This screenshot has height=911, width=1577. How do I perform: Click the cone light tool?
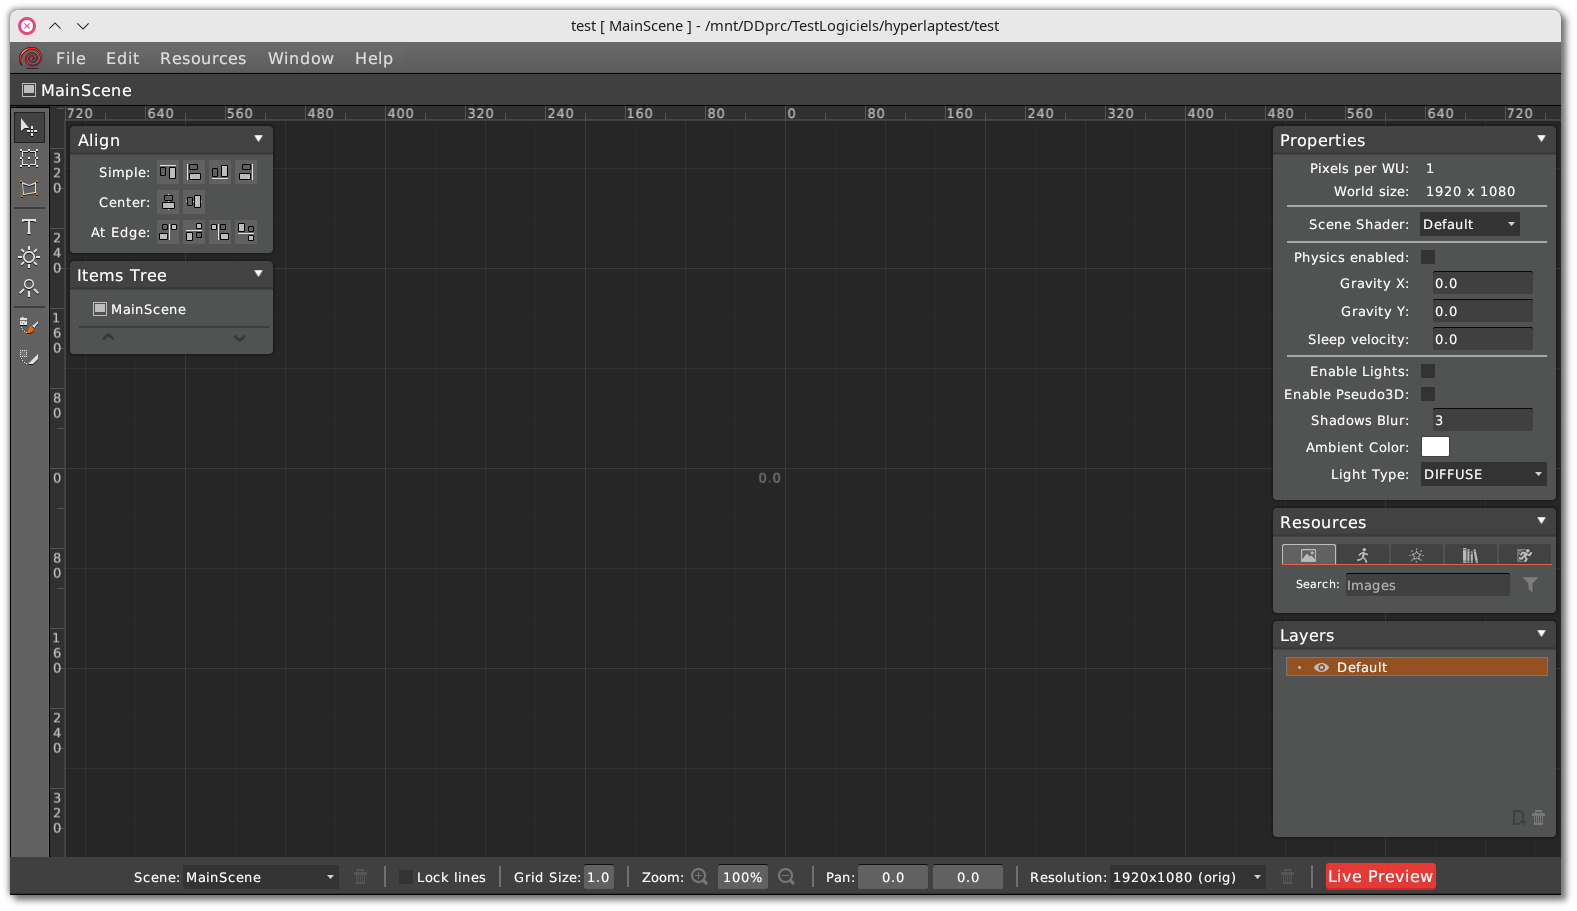pyautogui.click(x=29, y=288)
